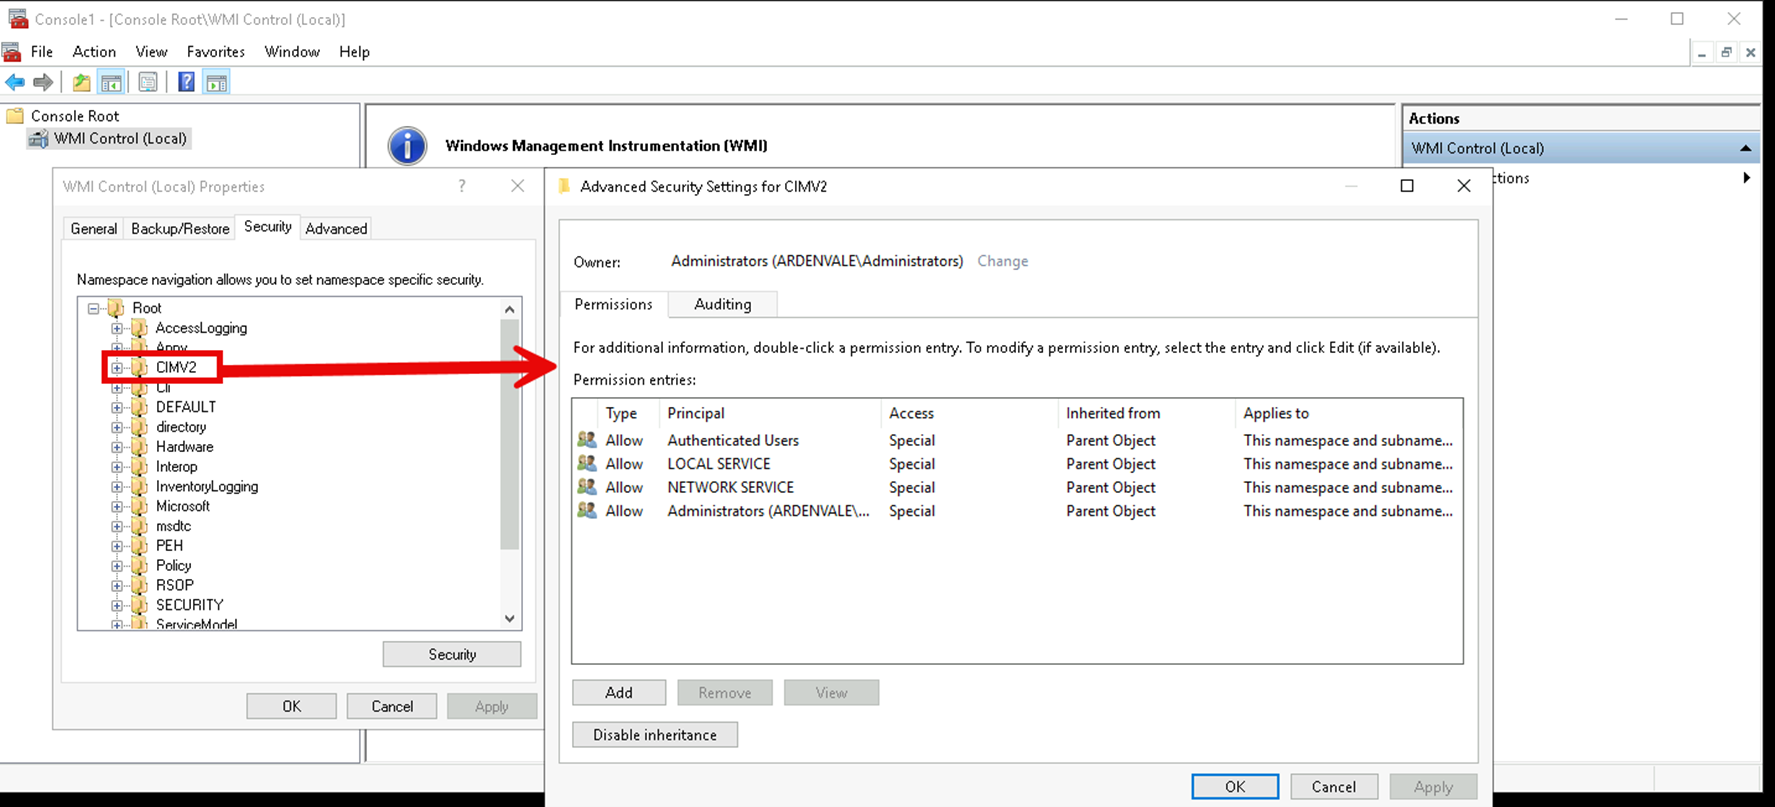Collapse the WMI Control (Local) actions section

pos(1745,148)
